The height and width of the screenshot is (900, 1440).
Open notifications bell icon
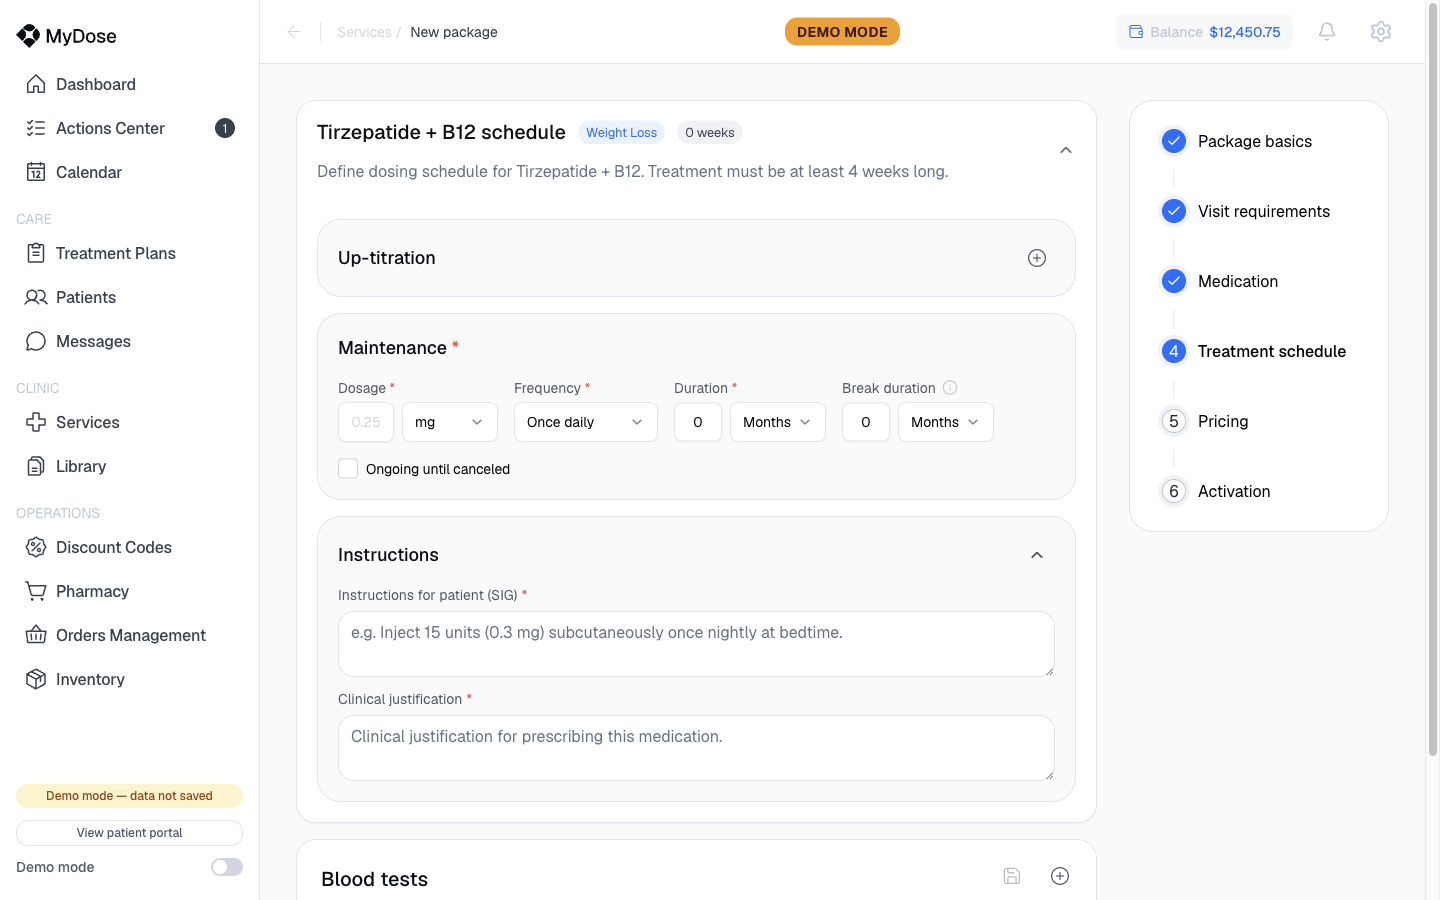click(1327, 32)
